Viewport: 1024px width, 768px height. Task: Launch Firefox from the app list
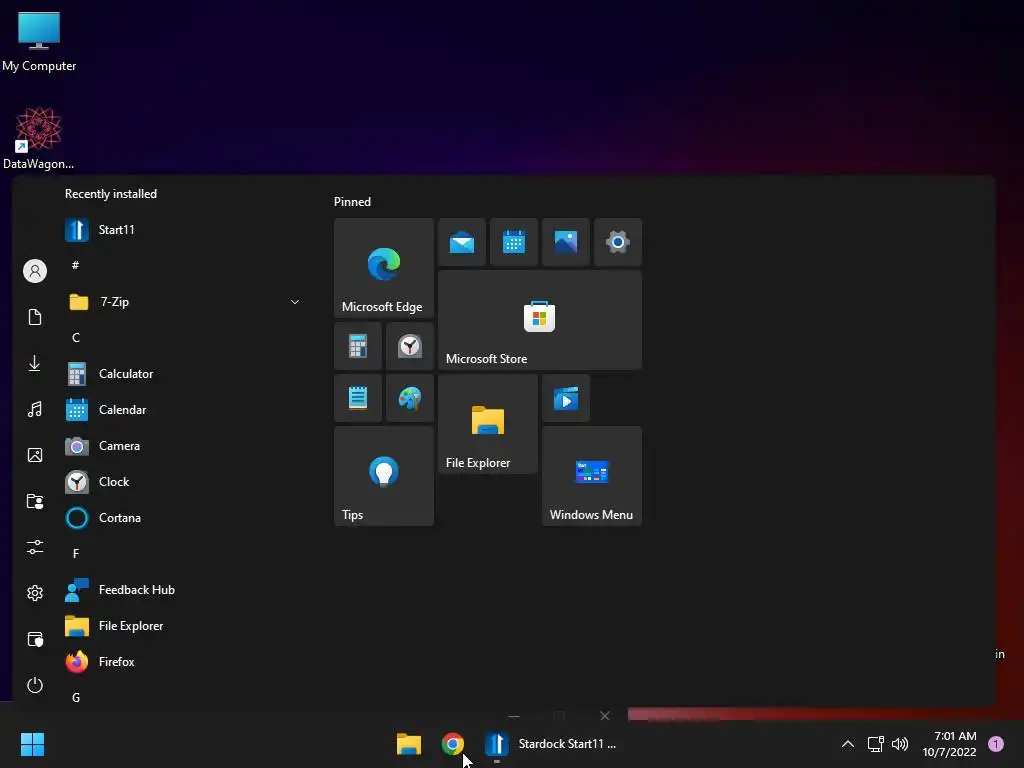(183, 662)
